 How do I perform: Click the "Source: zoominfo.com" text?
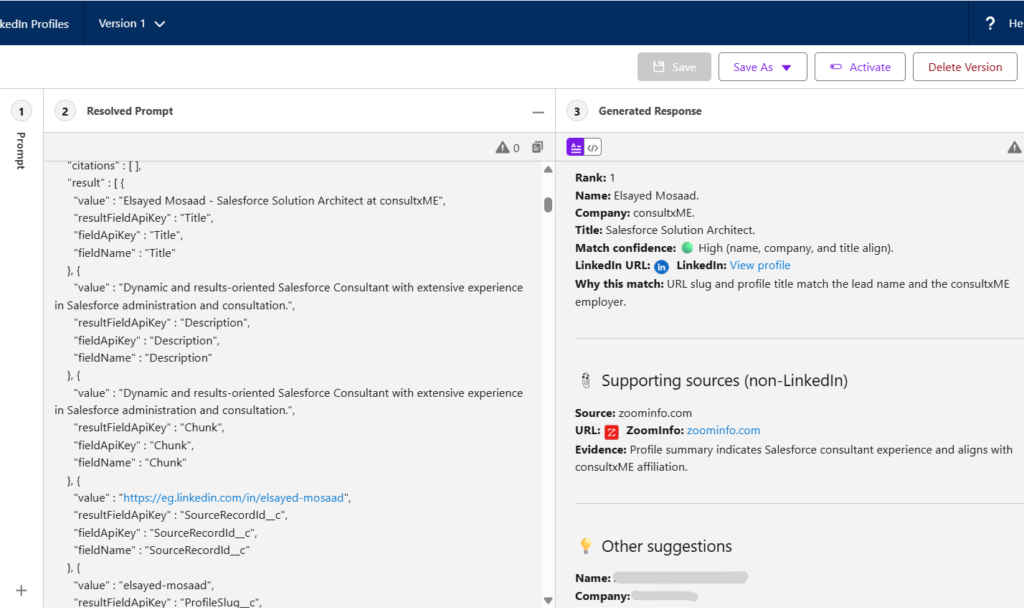point(633,413)
